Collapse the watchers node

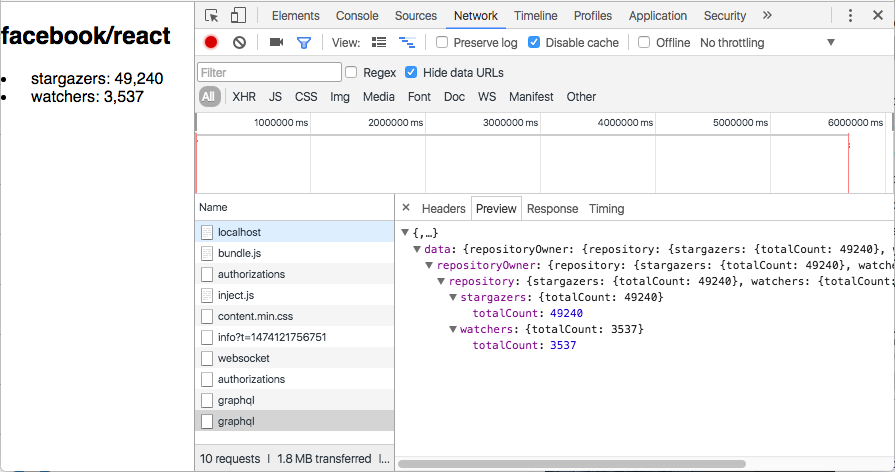click(453, 329)
